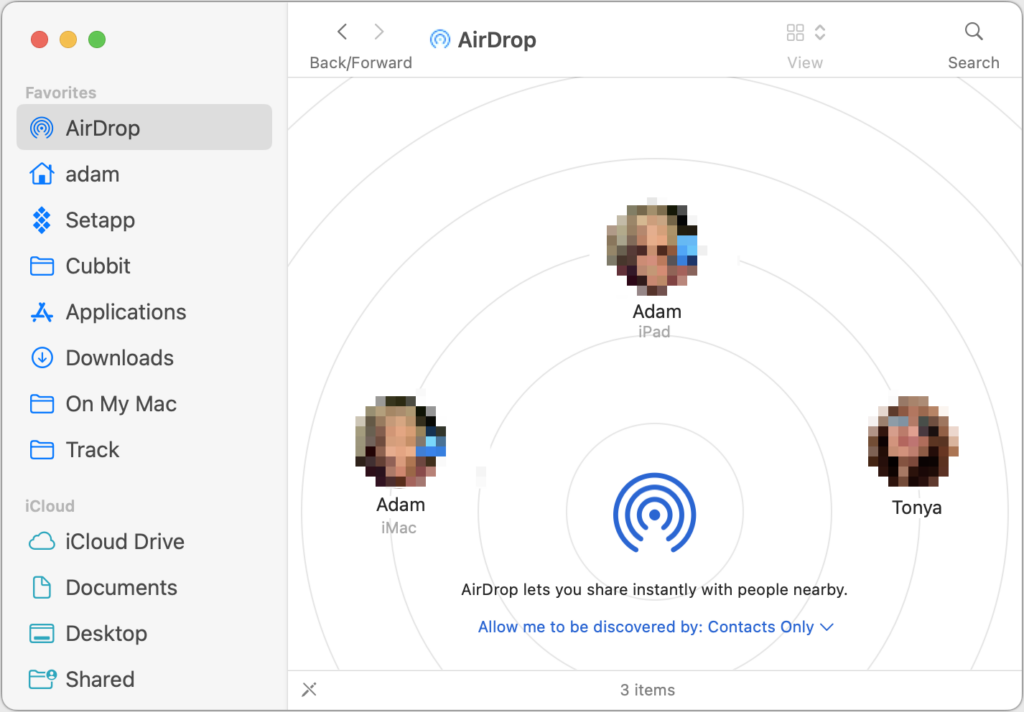This screenshot has width=1024, height=712.
Task: Choose Tonya as AirDrop recipient
Action: 915,442
